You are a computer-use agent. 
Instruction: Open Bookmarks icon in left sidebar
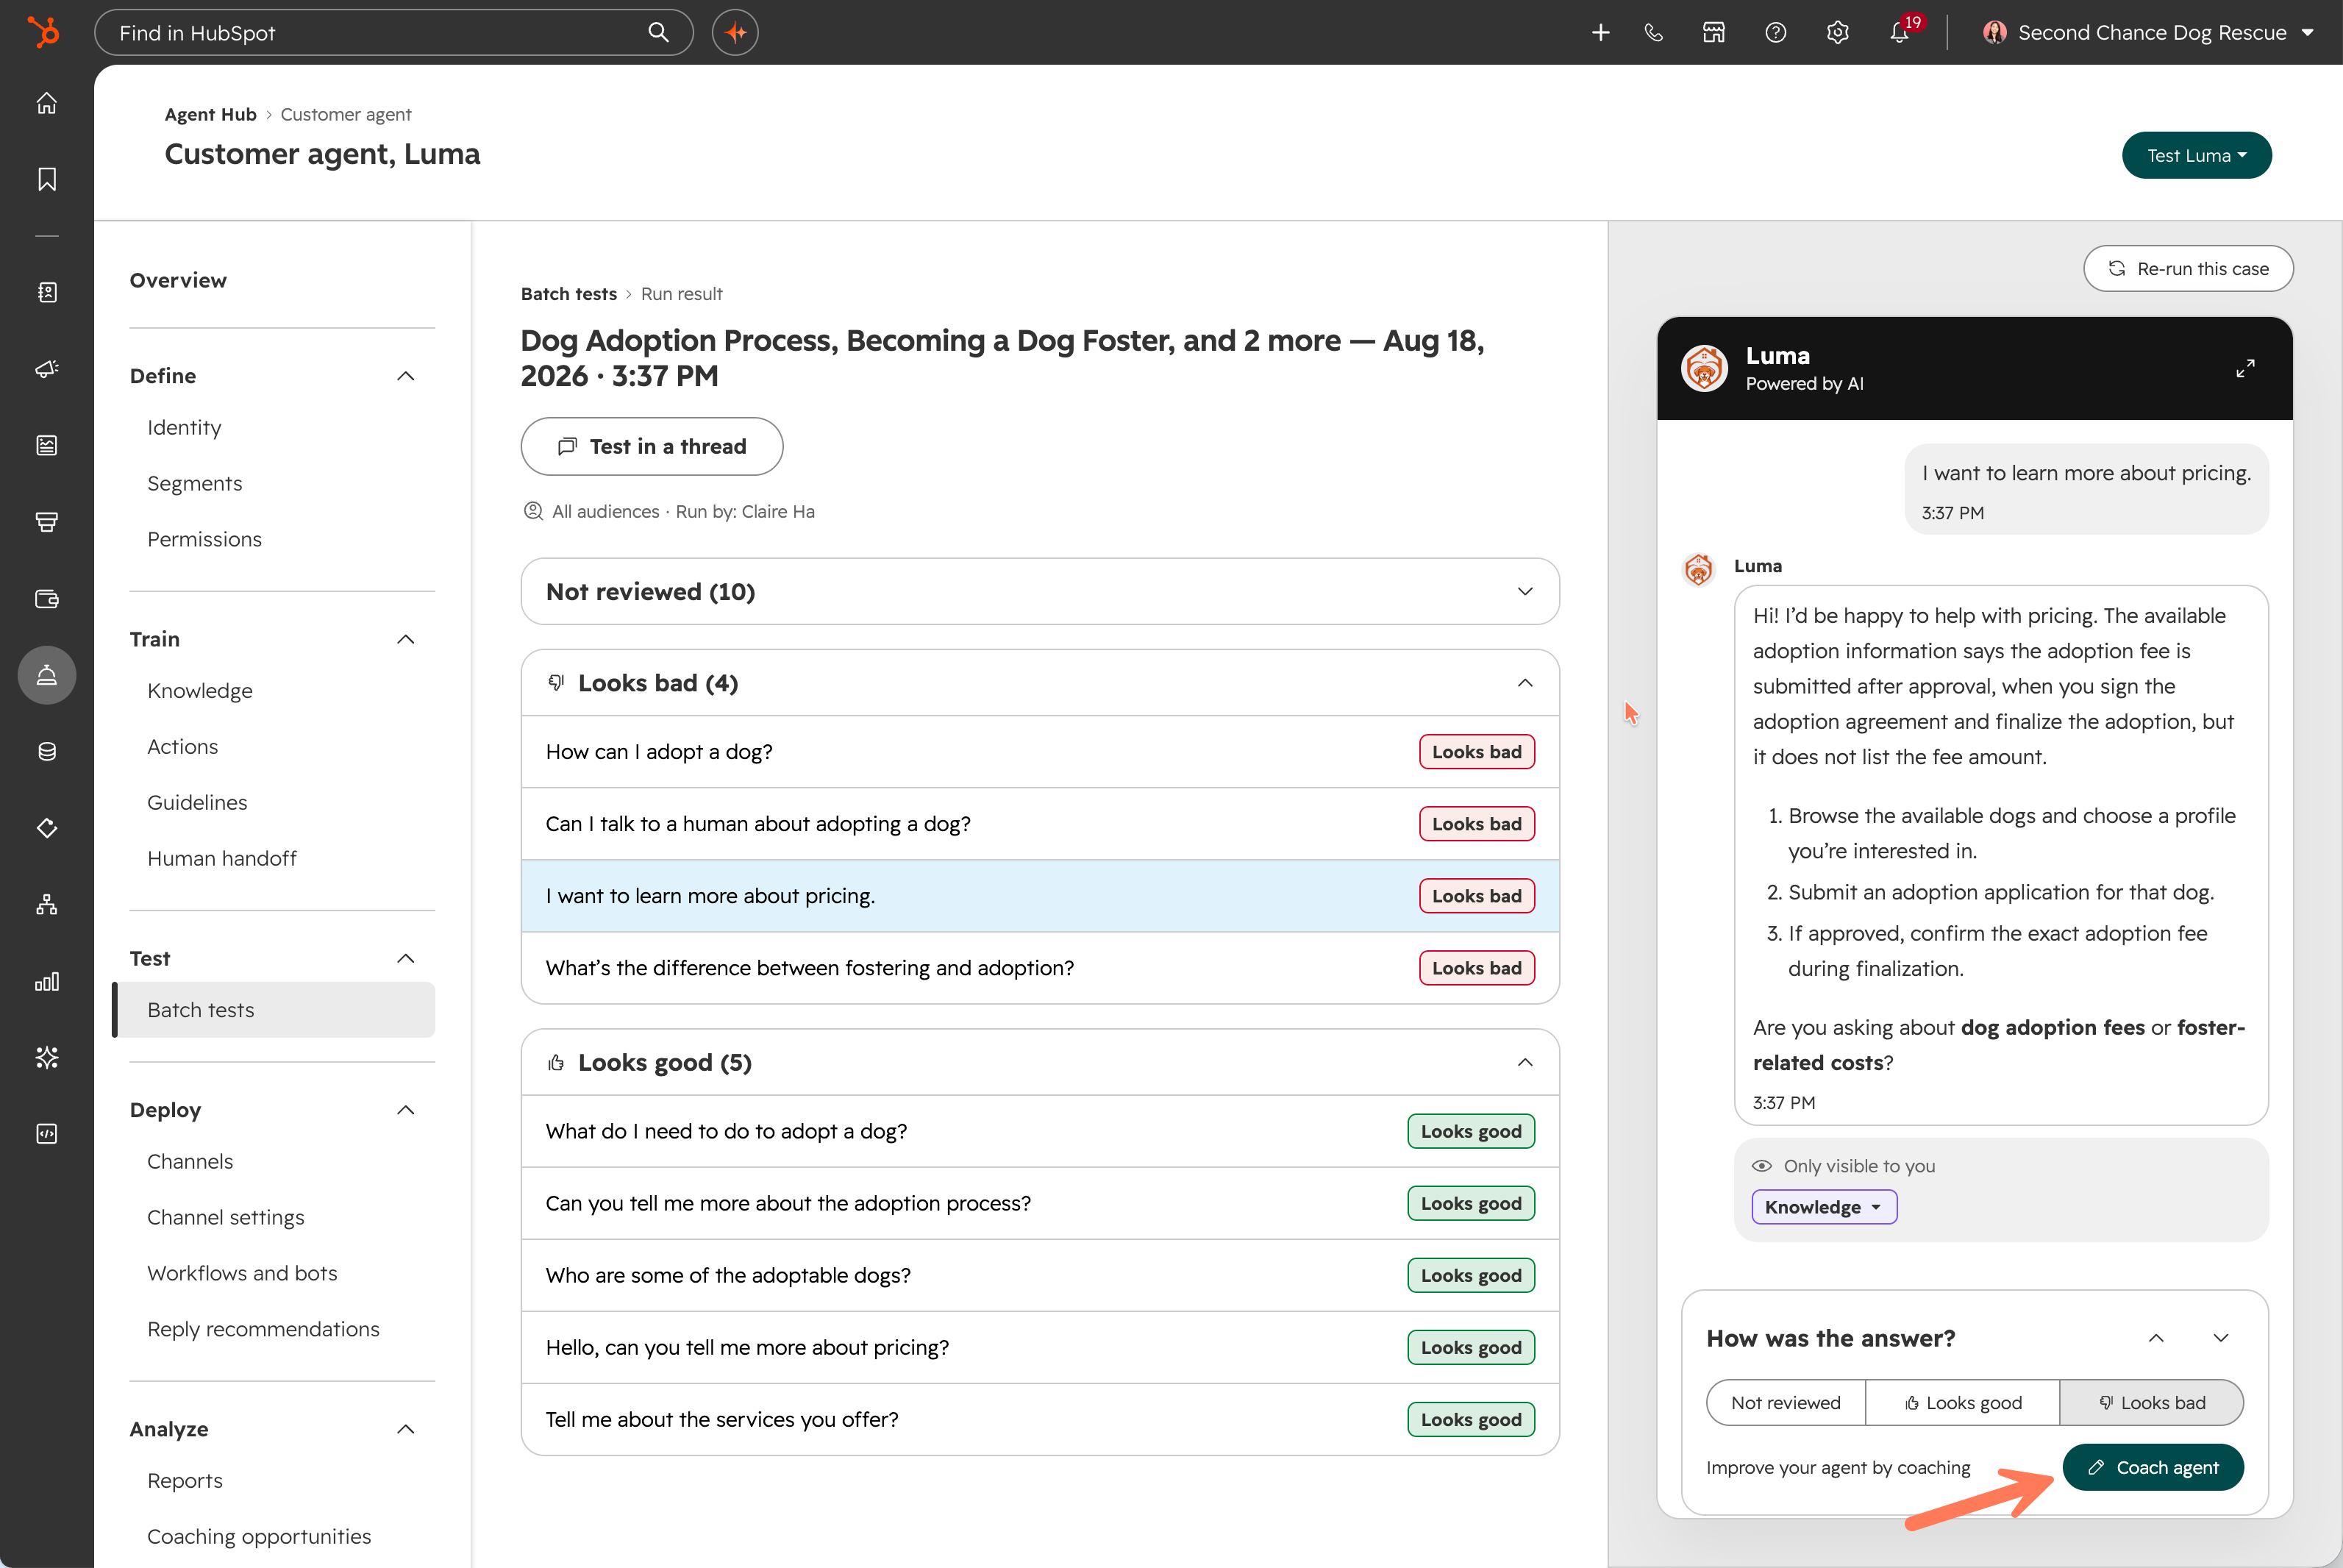[x=47, y=179]
